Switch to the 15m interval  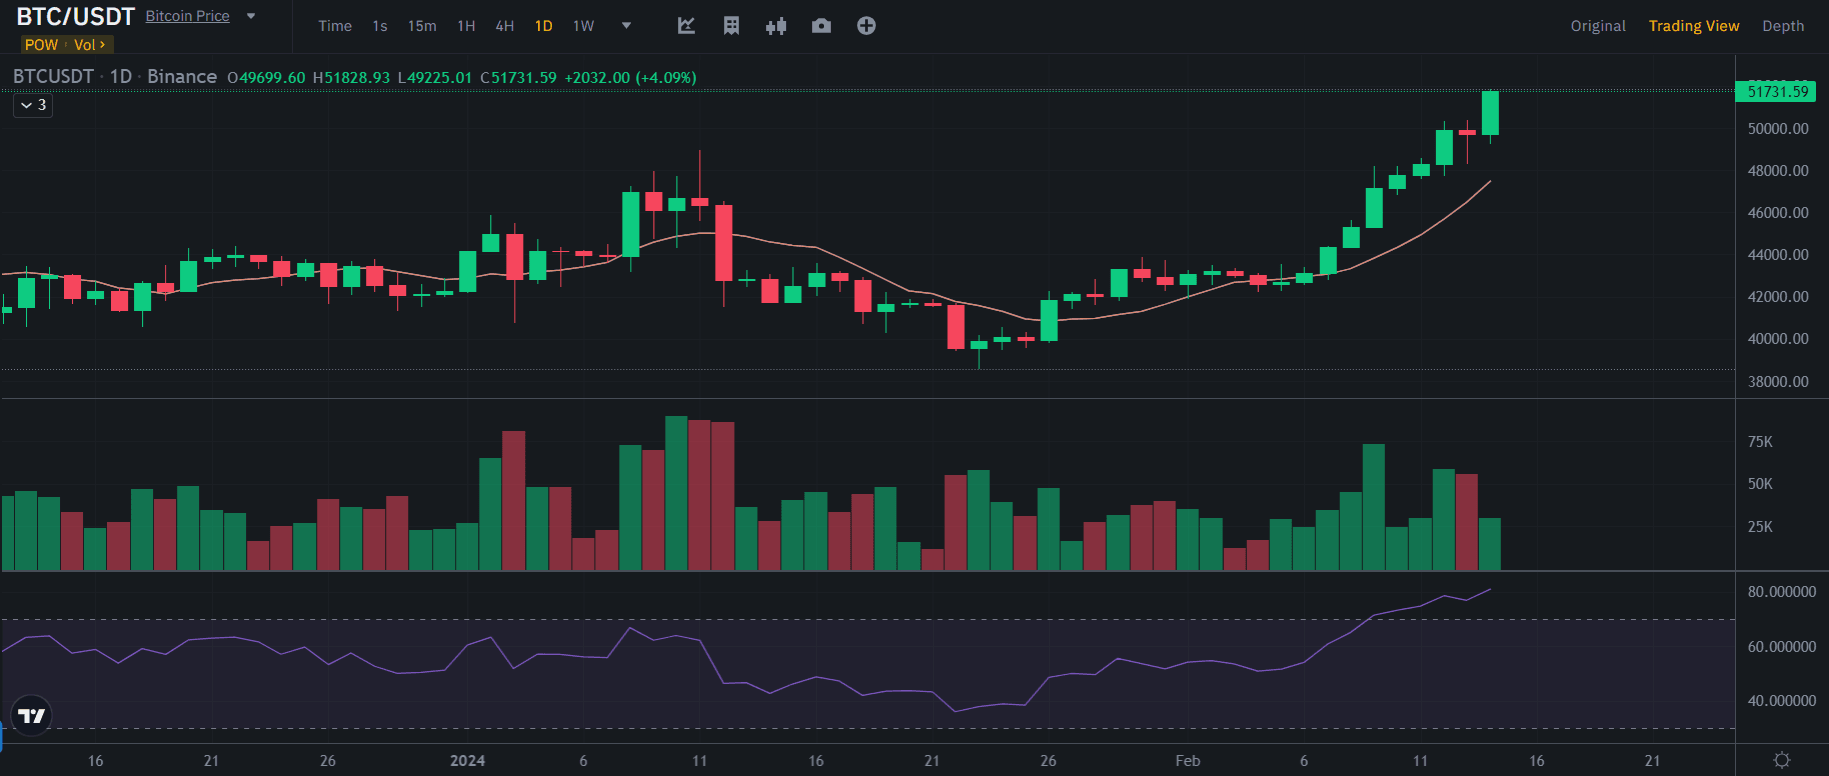[422, 26]
